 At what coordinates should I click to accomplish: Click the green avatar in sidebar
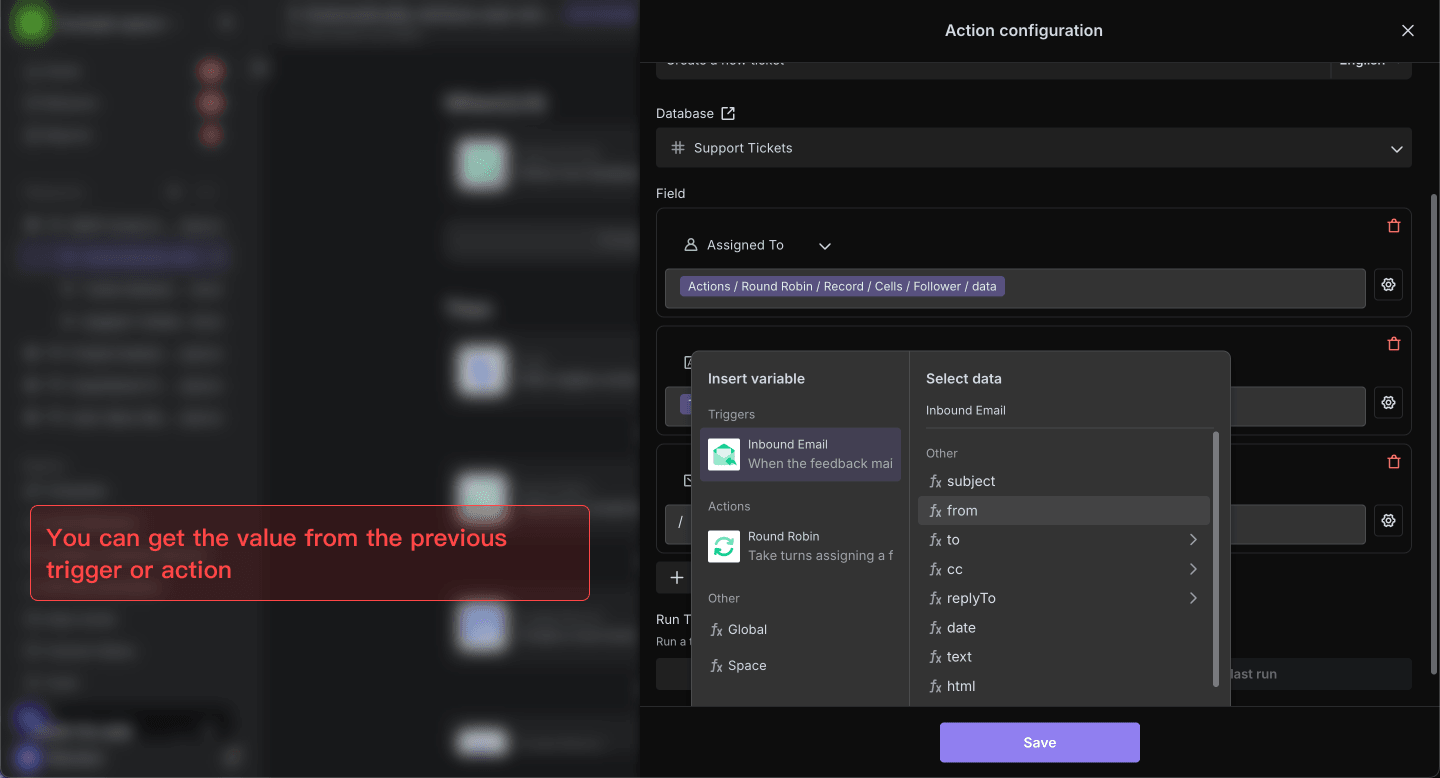click(x=31, y=24)
